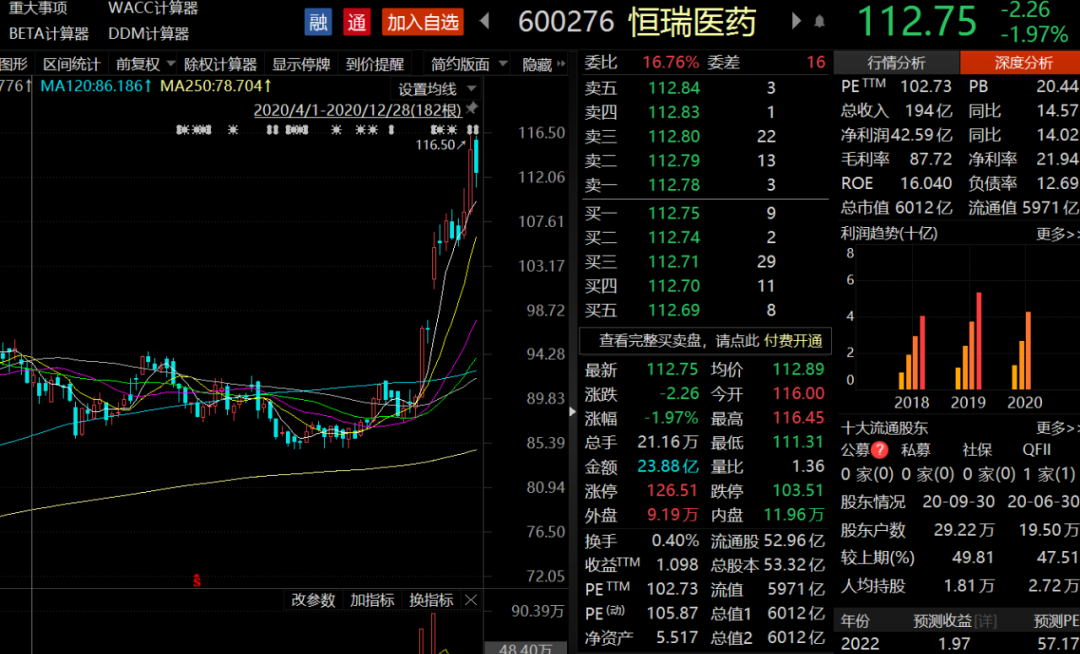Click 加指标 to add an indicator

pyautogui.click(x=371, y=600)
